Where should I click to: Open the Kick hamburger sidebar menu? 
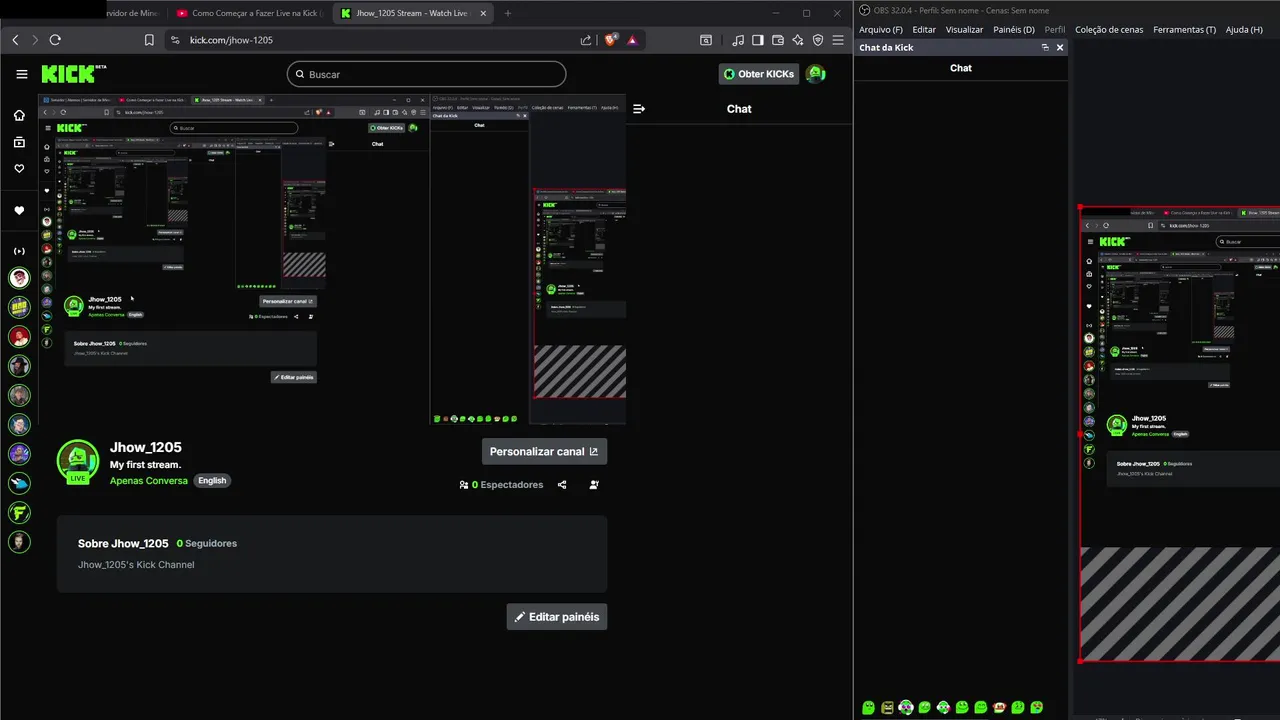pos(22,74)
